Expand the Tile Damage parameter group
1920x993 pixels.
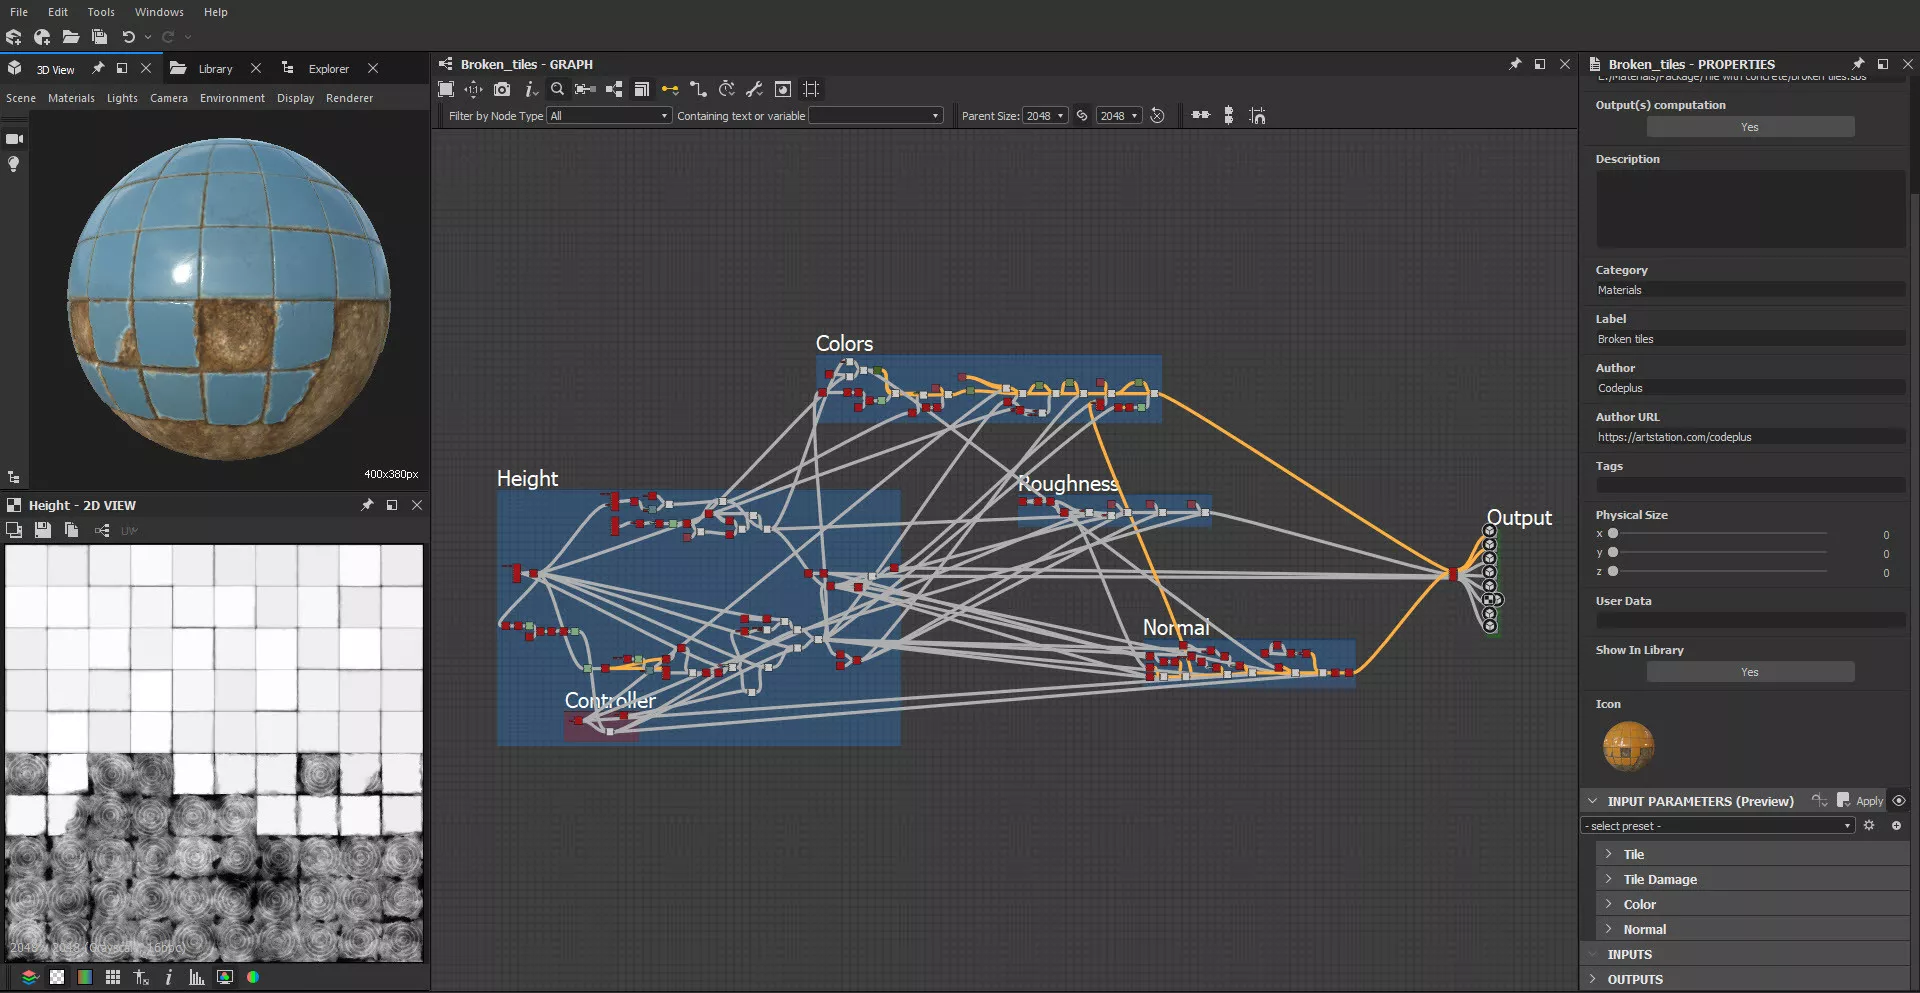[x=1660, y=879]
